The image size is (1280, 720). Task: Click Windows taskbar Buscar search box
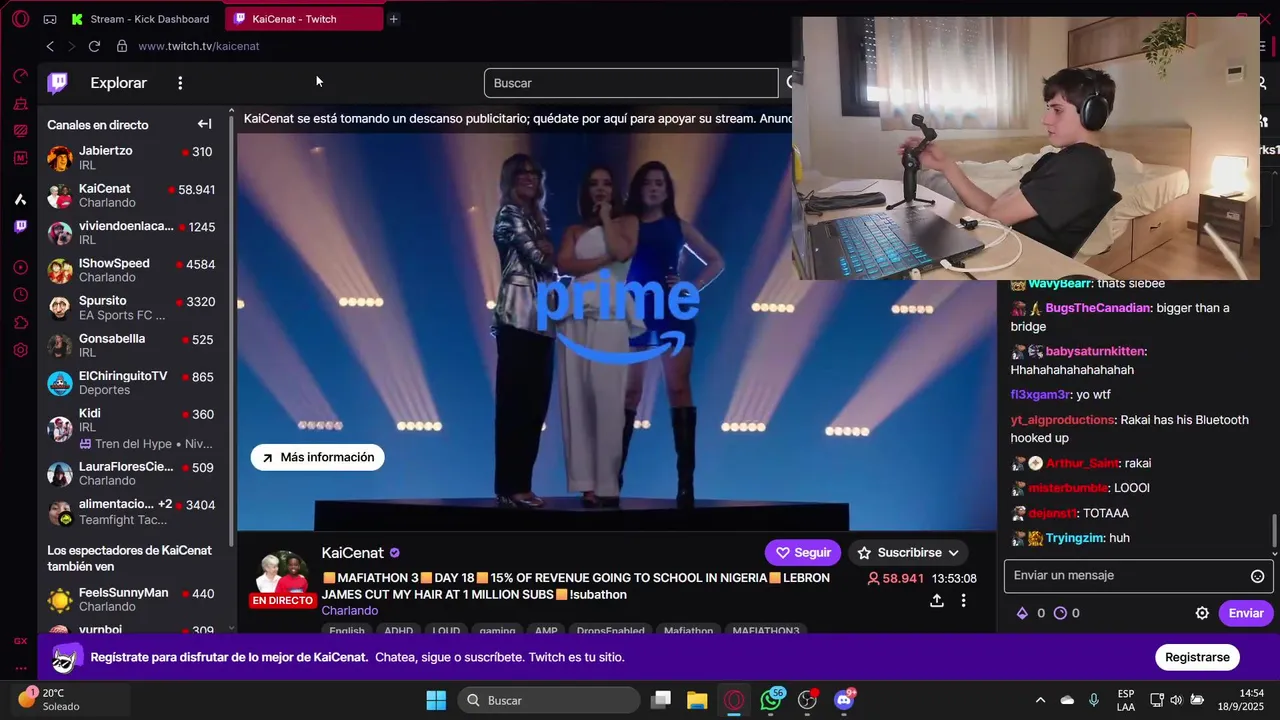[x=549, y=700]
